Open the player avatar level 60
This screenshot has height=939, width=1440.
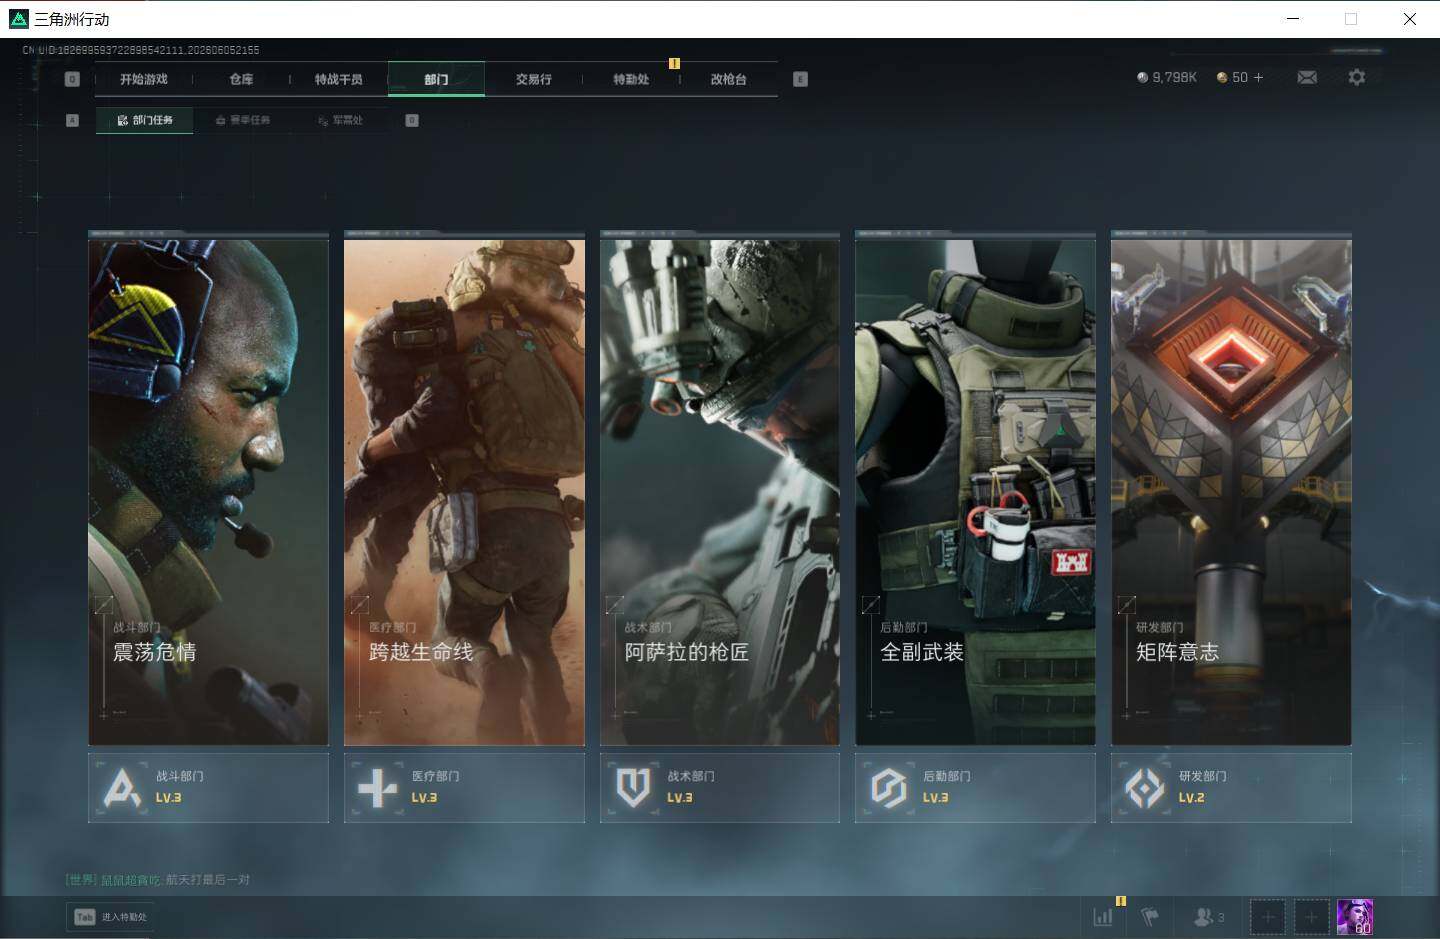pos(1355,917)
